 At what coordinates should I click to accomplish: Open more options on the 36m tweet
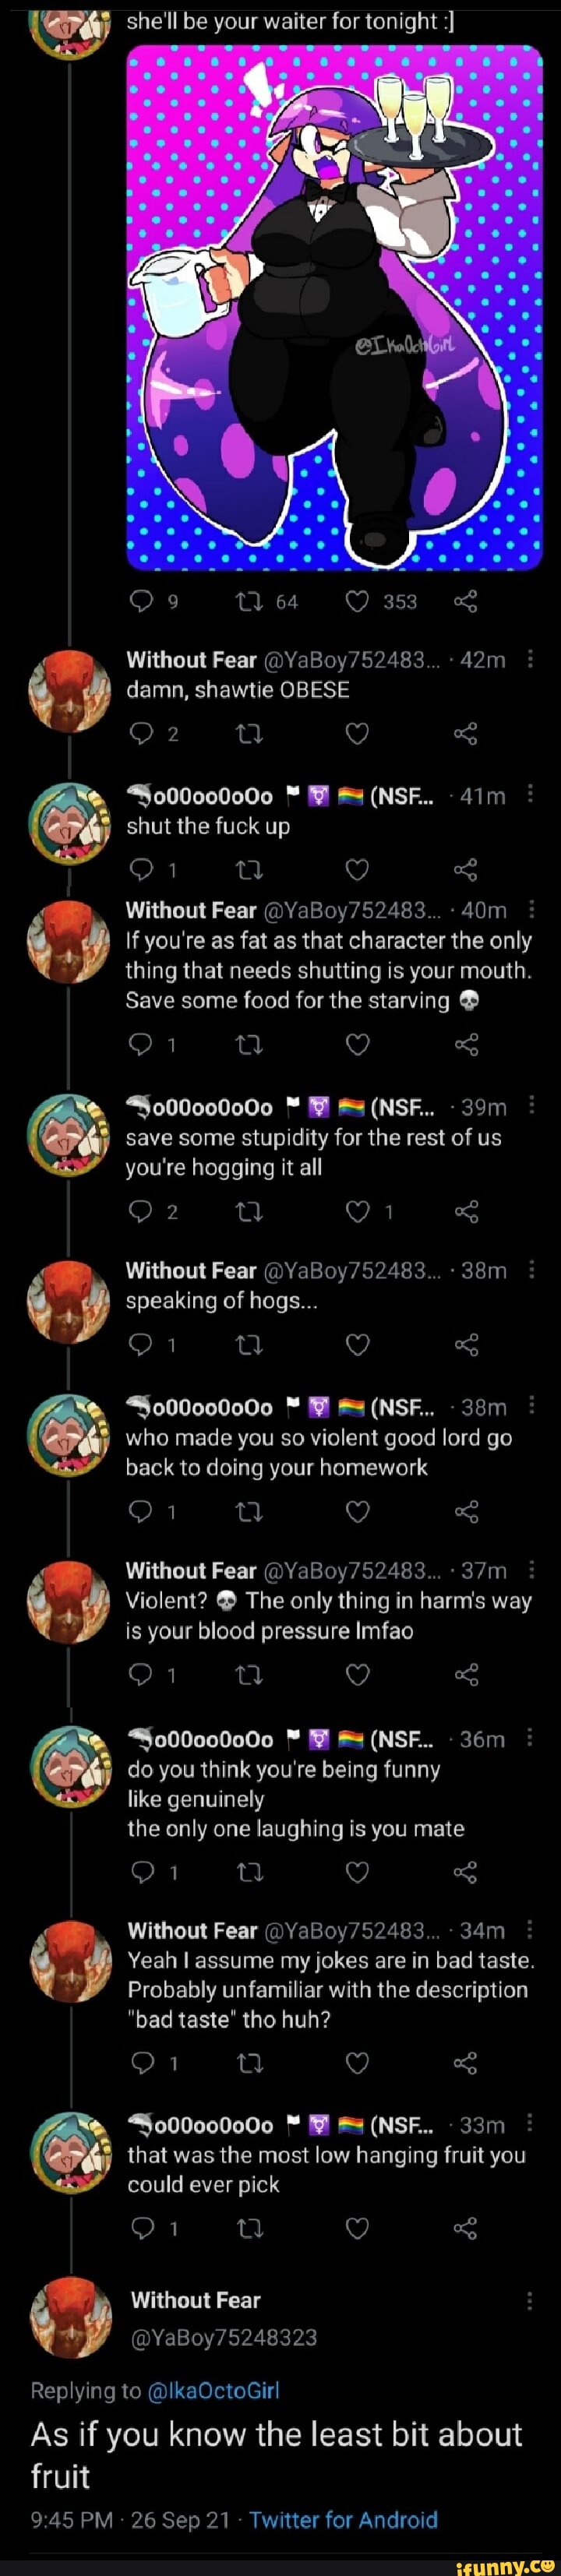(530, 1738)
